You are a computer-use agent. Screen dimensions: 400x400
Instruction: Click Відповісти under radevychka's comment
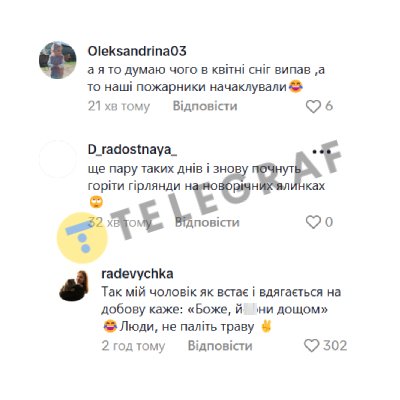(220, 346)
